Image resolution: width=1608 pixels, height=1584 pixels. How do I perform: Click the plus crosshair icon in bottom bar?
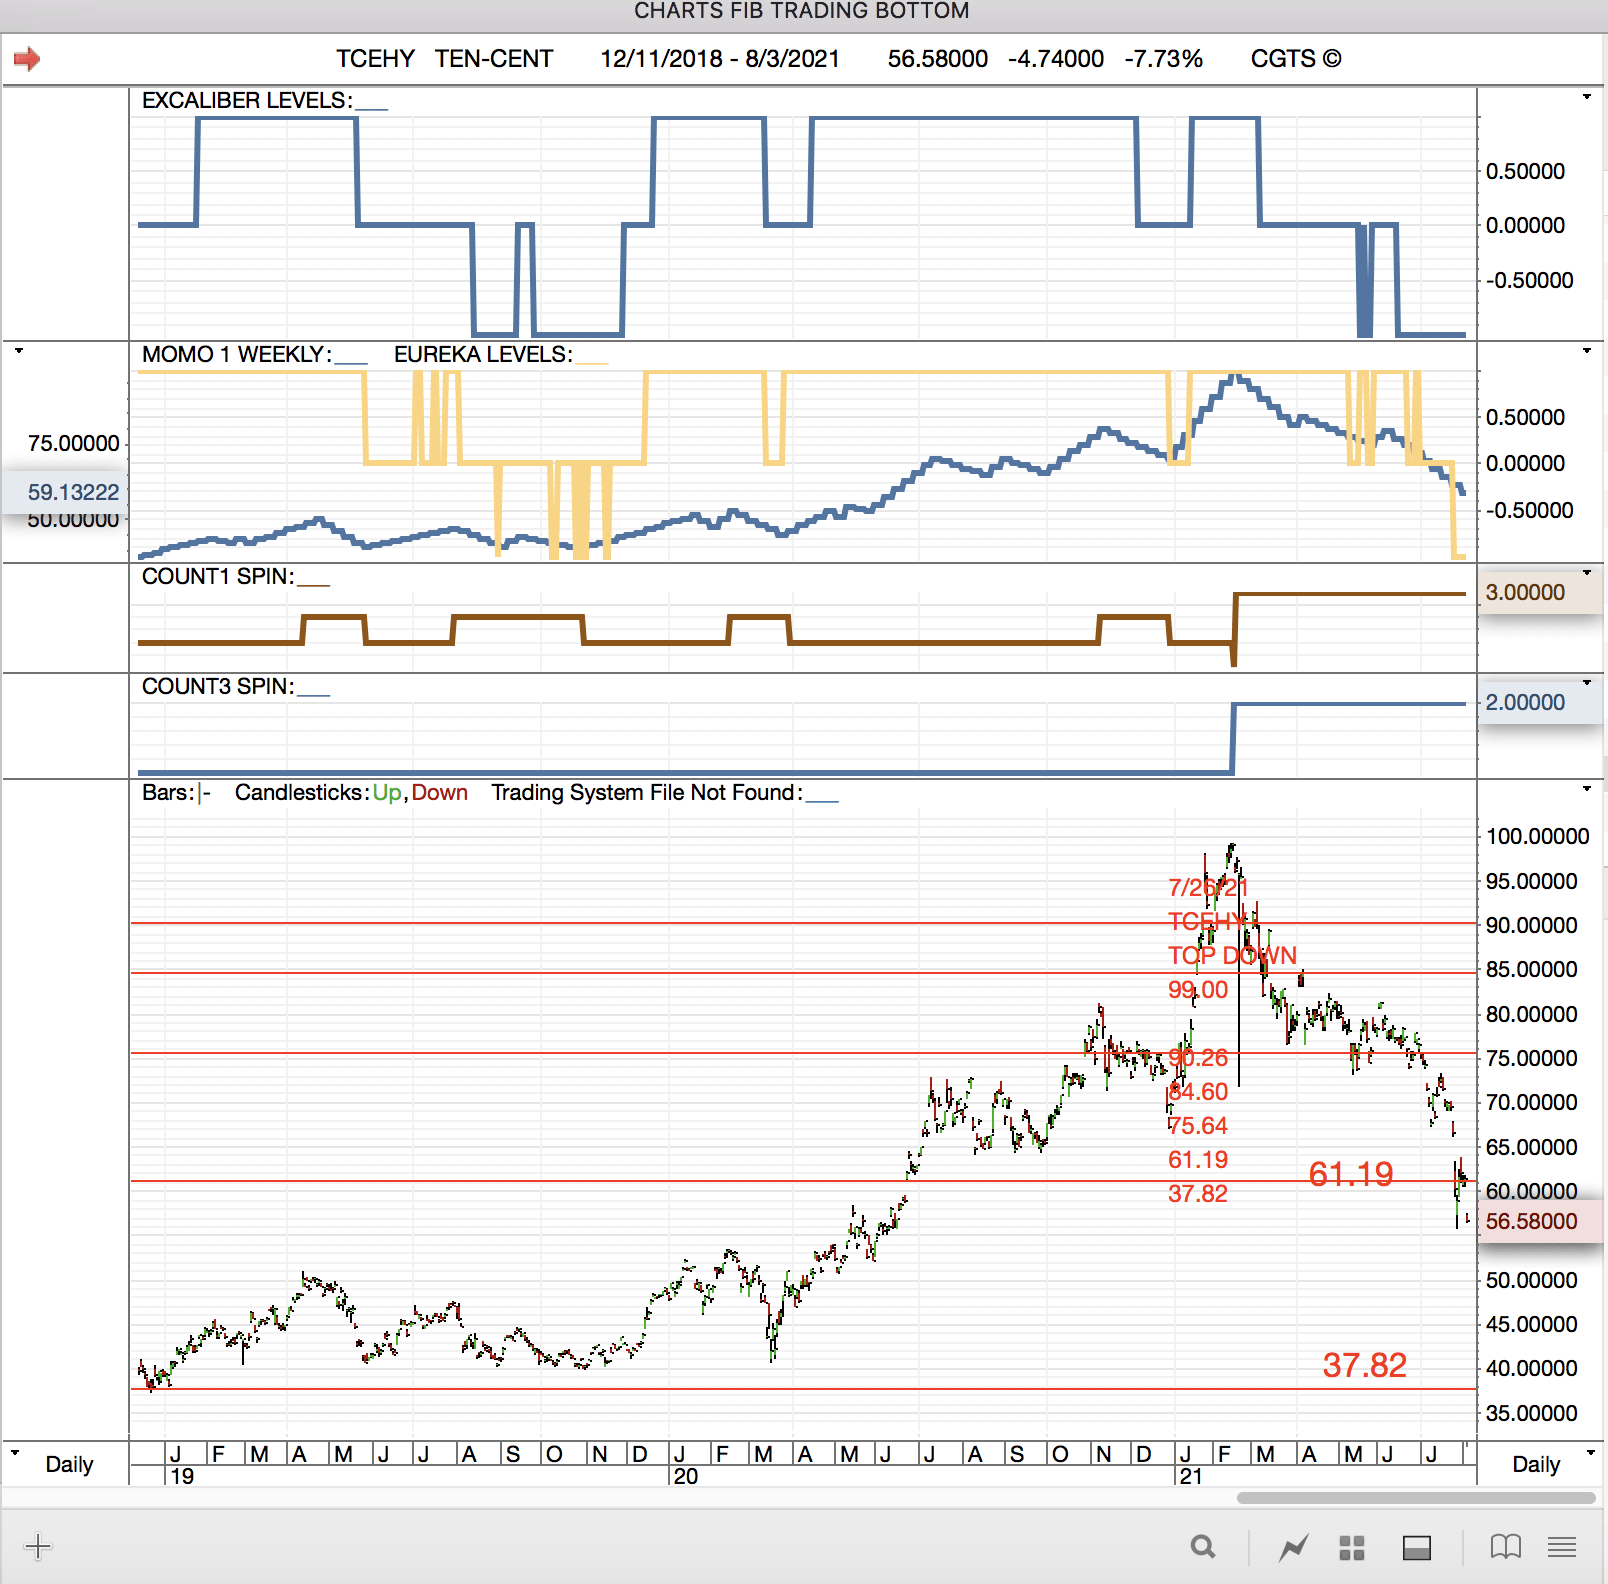[38, 1547]
